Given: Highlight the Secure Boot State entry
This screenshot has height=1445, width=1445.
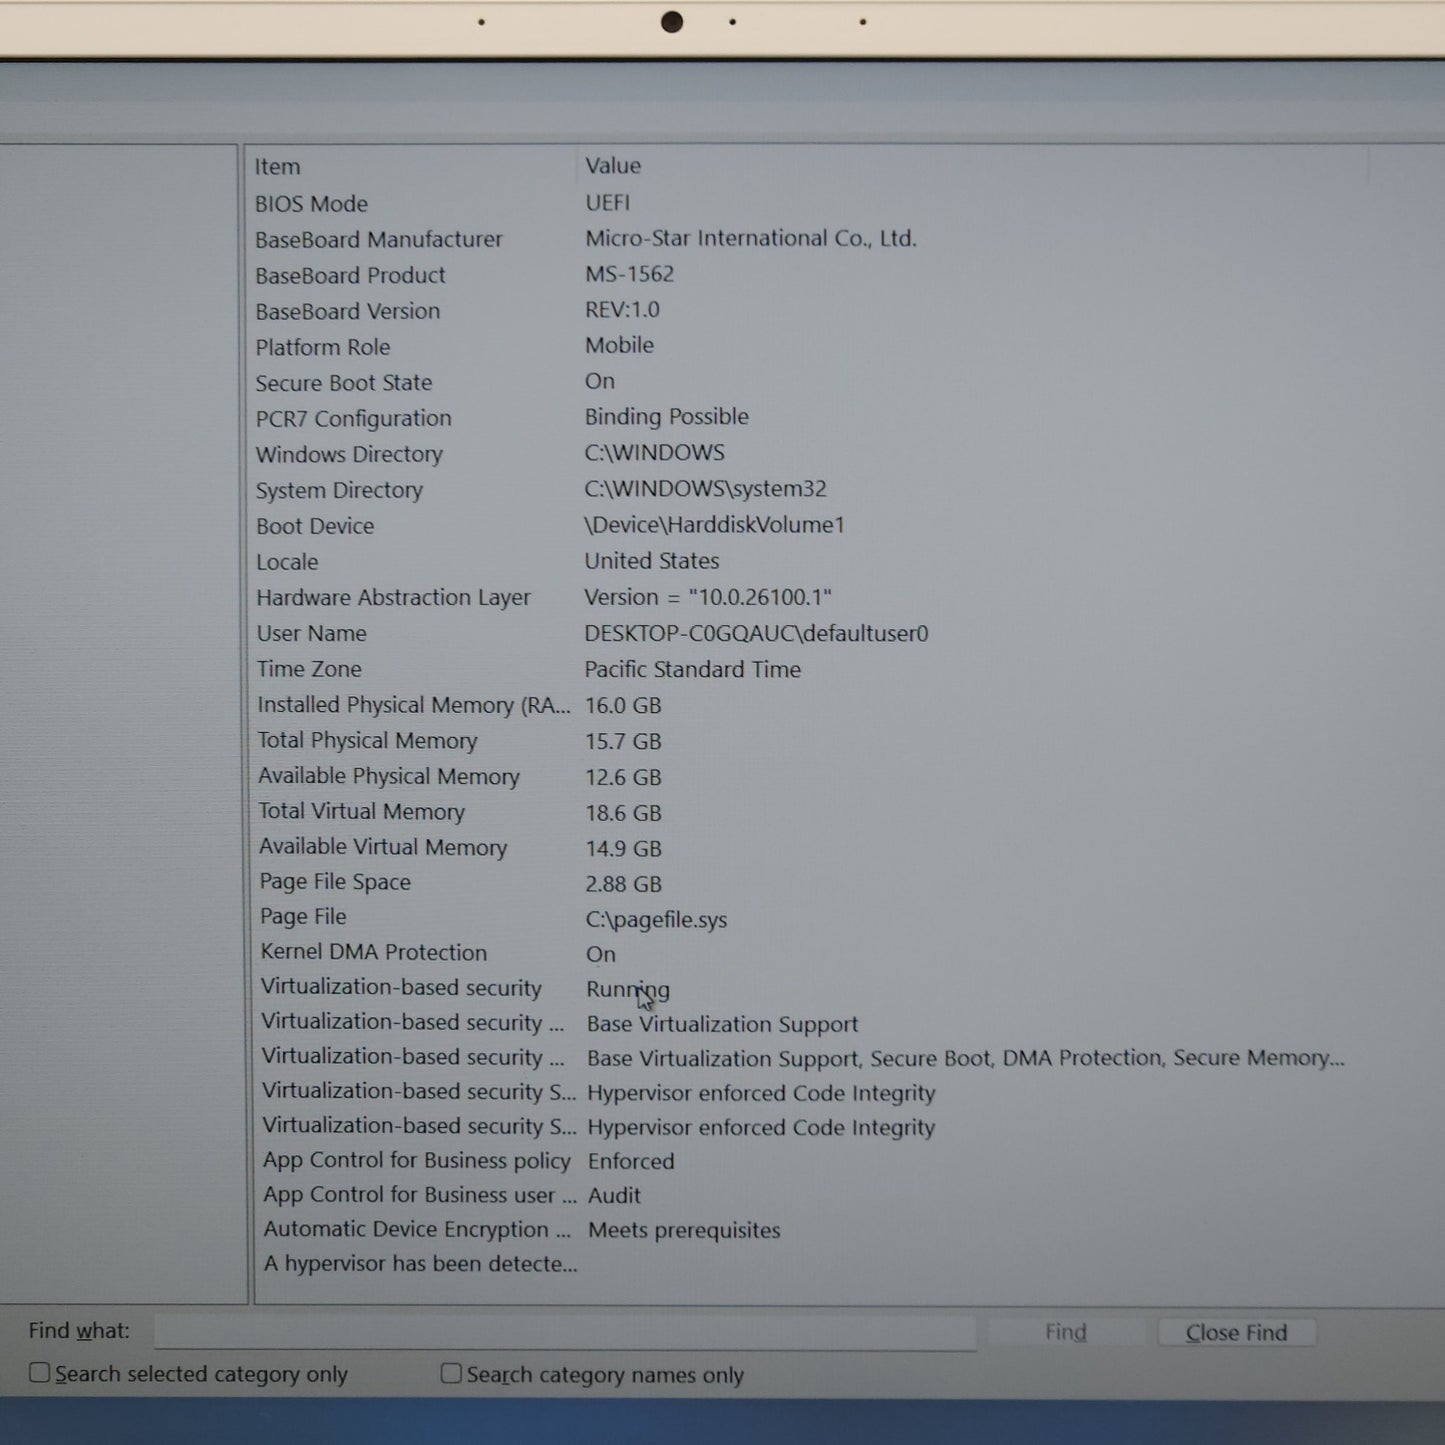Looking at the screenshot, I should [x=343, y=383].
